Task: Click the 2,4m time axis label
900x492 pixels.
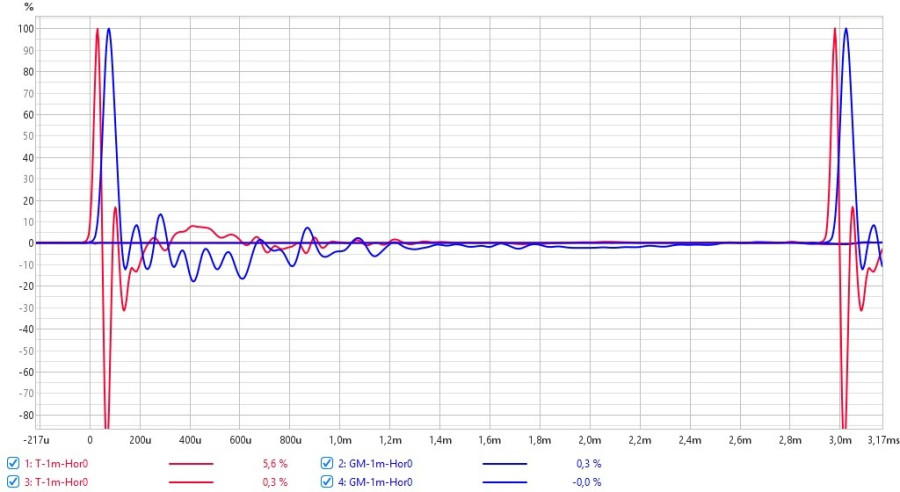Action: [x=690, y=440]
